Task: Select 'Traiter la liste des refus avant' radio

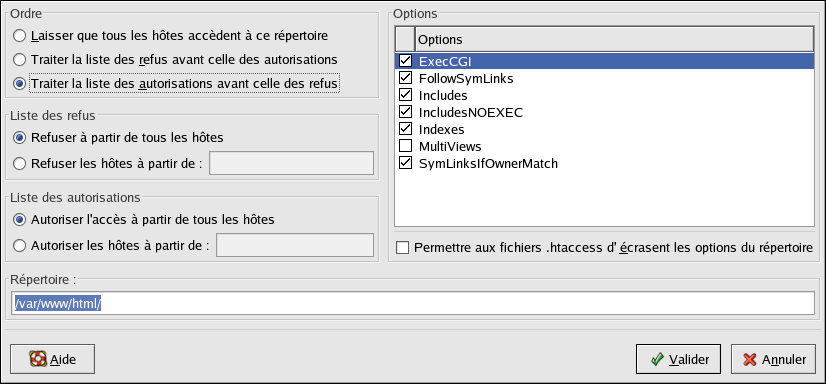Action: [x=19, y=60]
